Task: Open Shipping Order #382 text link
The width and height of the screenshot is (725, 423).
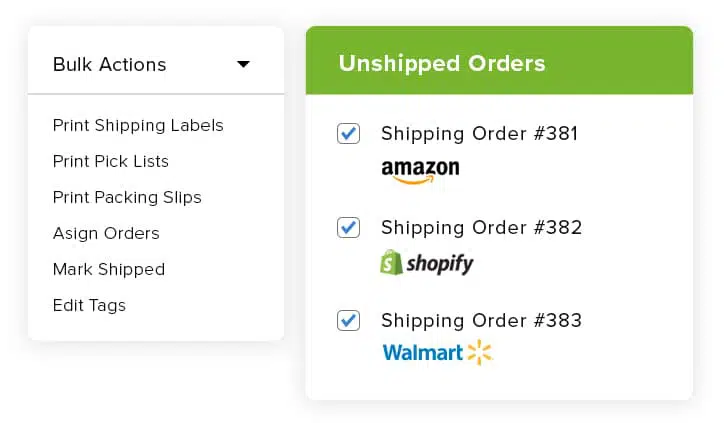Action: pyautogui.click(x=481, y=227)
